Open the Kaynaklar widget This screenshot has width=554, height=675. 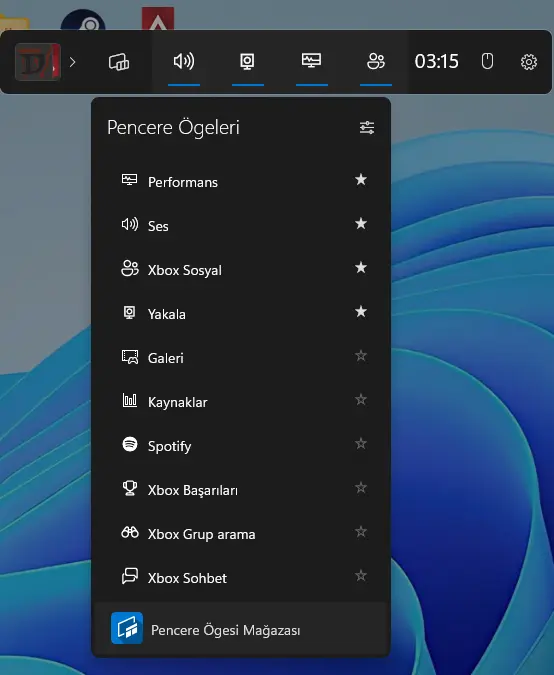(x=242, y=401)
